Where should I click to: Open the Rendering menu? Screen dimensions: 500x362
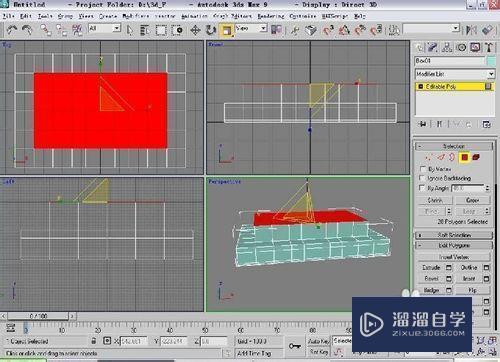[271, 16]
